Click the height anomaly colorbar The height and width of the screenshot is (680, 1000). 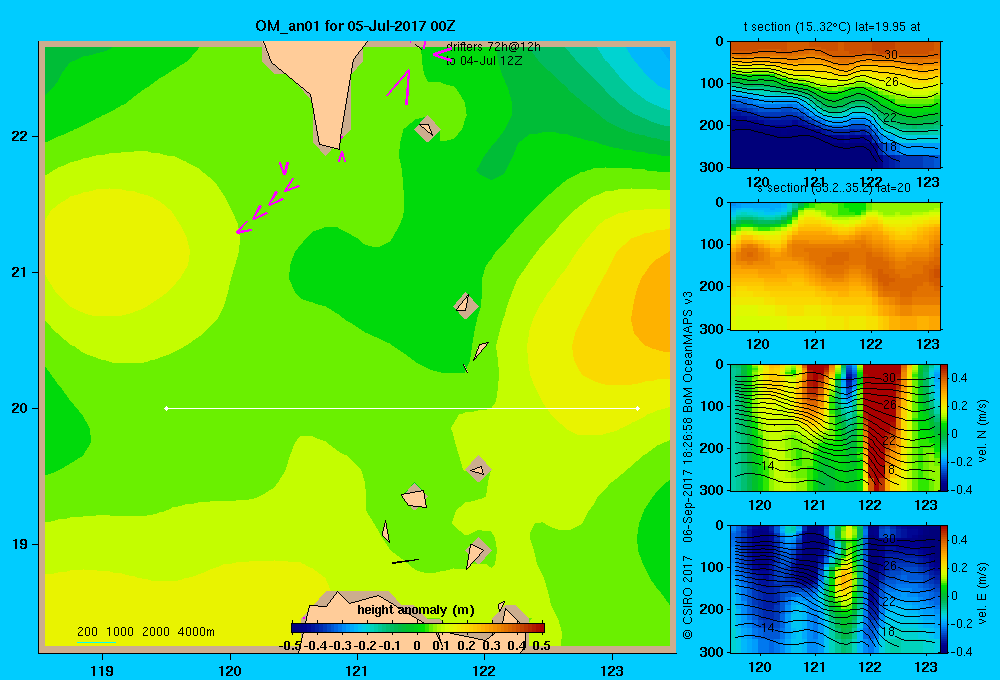[x=418, y=628]
